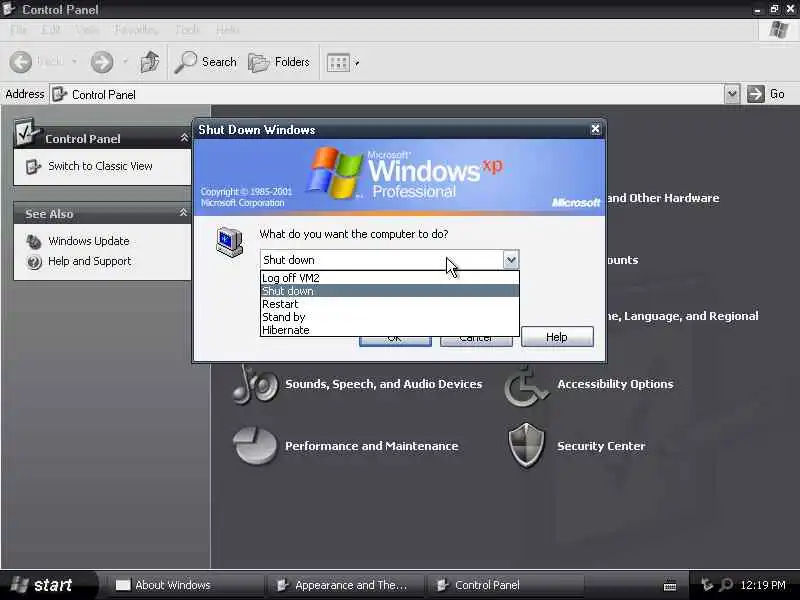Click the magnifier icon in system tray
800x600 pixels.
tap(726, 585)
